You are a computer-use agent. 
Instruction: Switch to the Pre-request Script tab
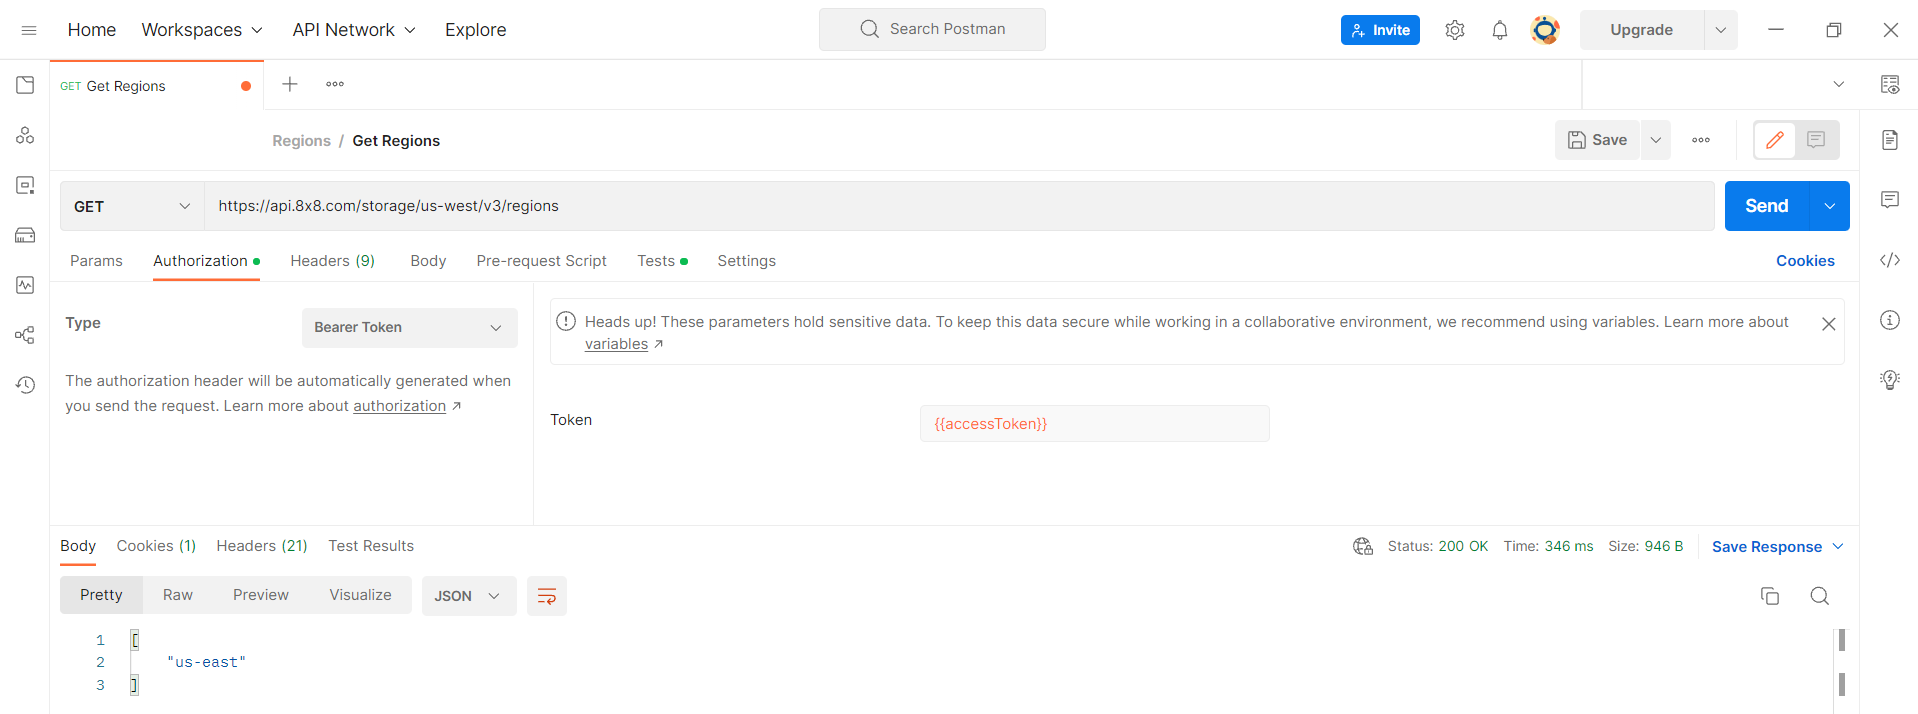(541, 261)
